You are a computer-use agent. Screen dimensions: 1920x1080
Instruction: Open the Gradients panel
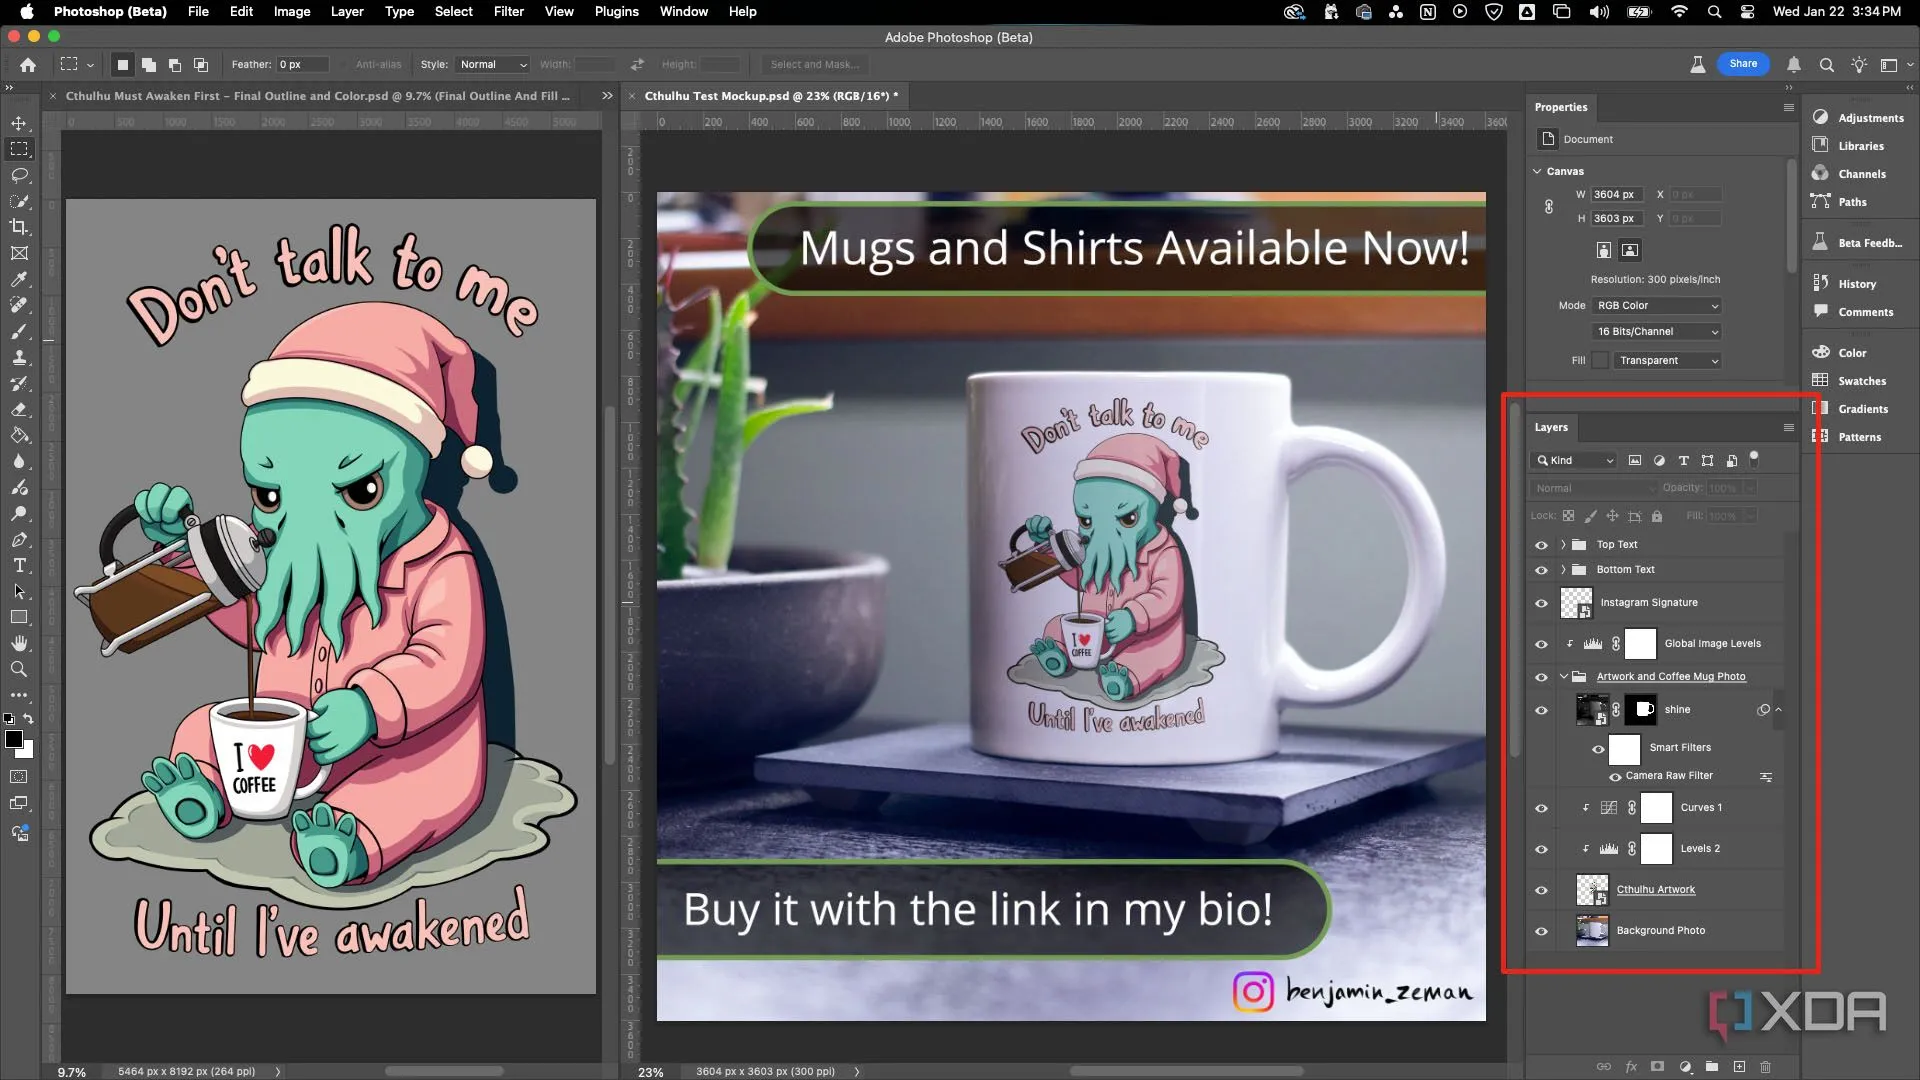[x=1850, y=409]
